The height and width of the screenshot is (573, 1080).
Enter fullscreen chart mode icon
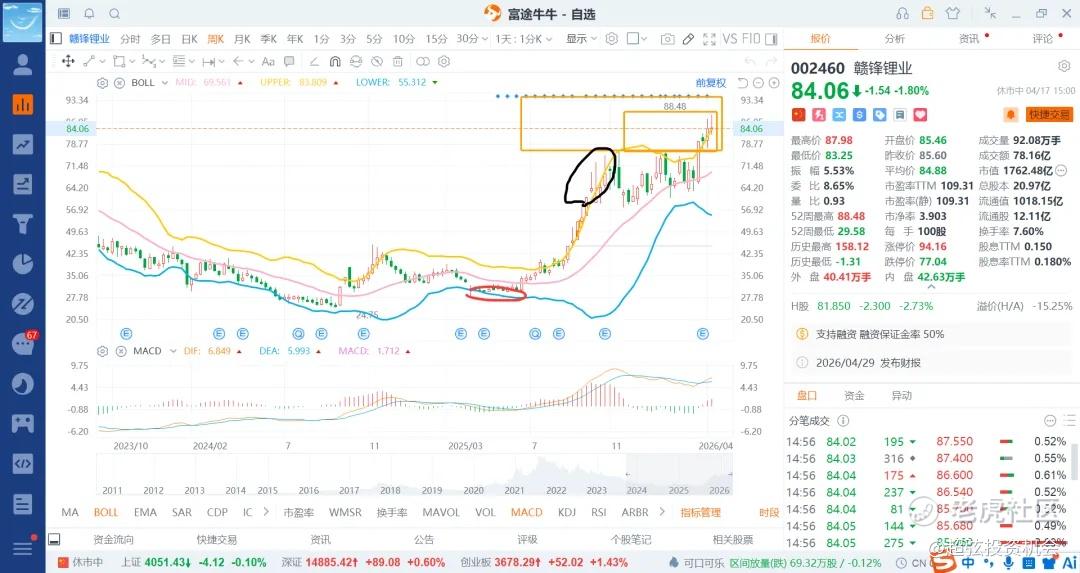click(x=709, y=39)
